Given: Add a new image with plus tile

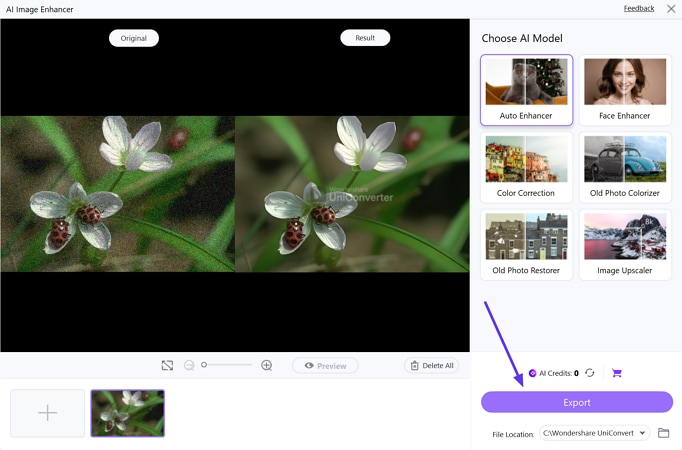Looking at the screenshot, I should 47,413.
